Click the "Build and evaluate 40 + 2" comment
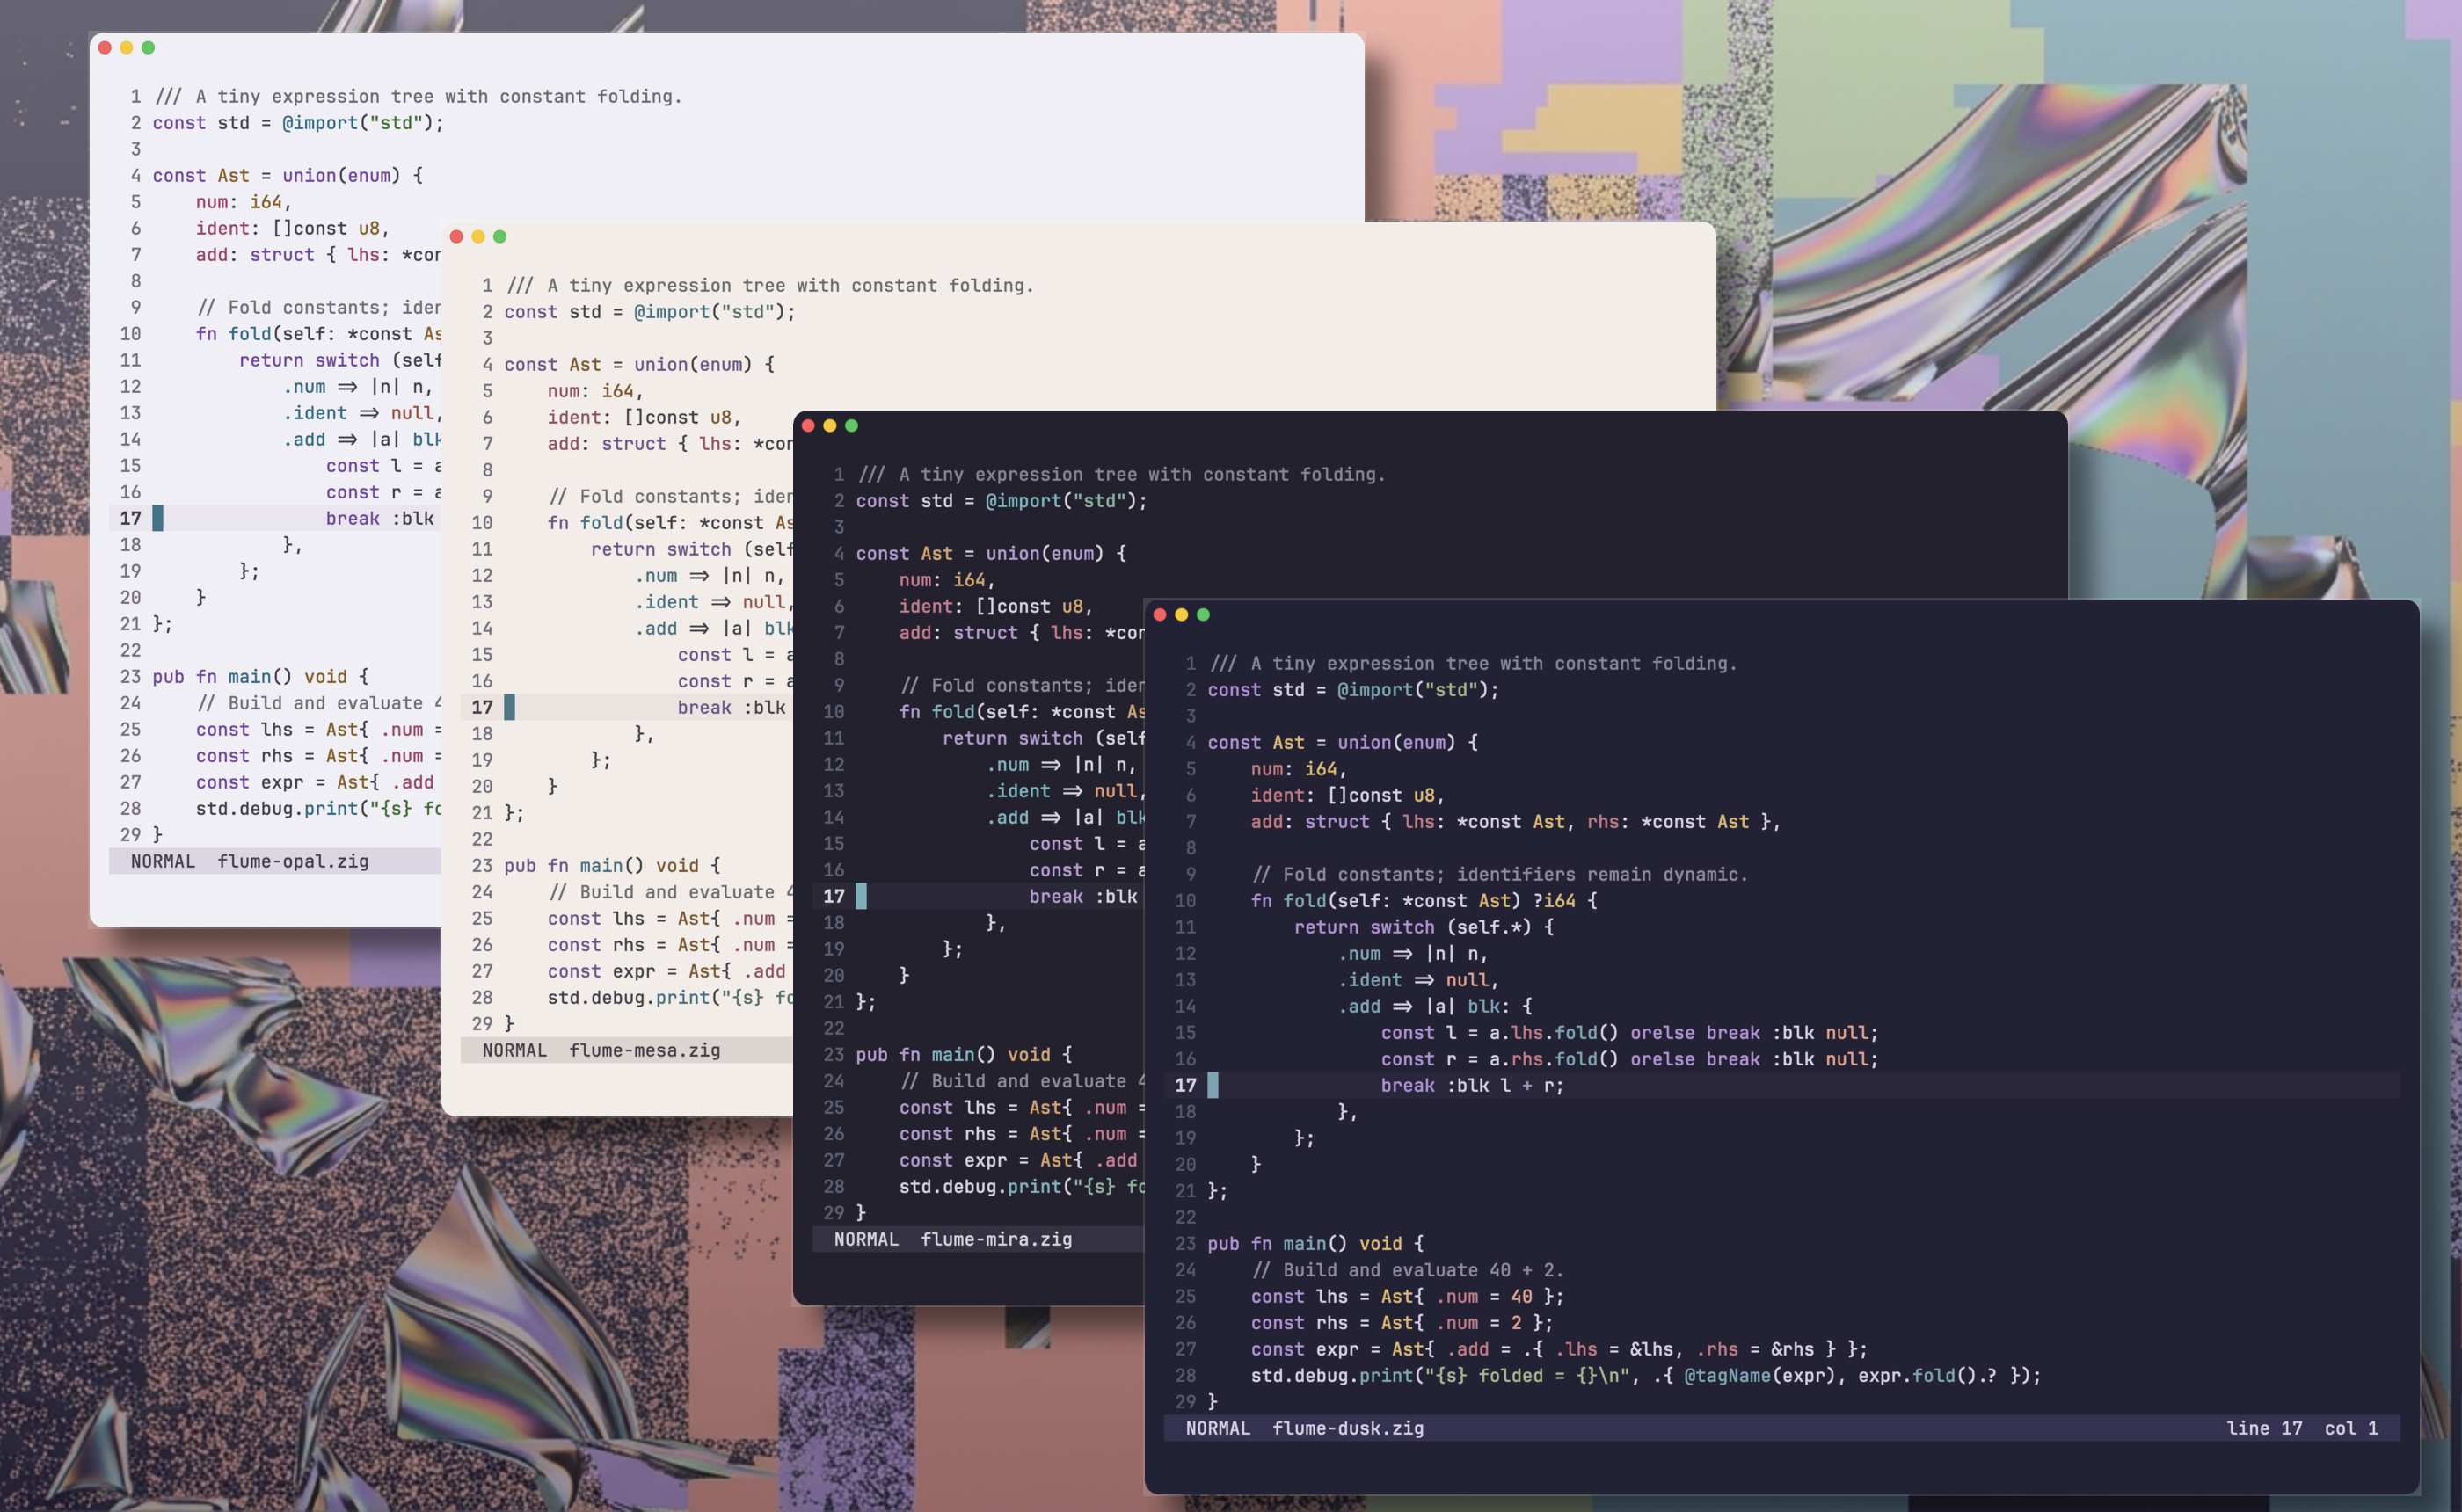The height and width of the screenshot is (1512, 2462). tap(1408, 1270)
